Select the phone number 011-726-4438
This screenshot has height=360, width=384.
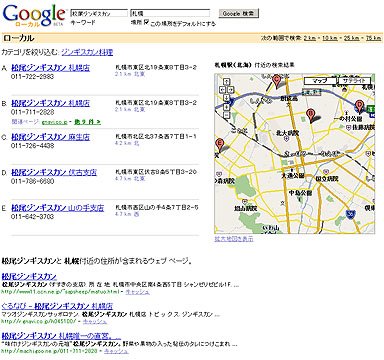pyautogui.click(x=32, y=146)
